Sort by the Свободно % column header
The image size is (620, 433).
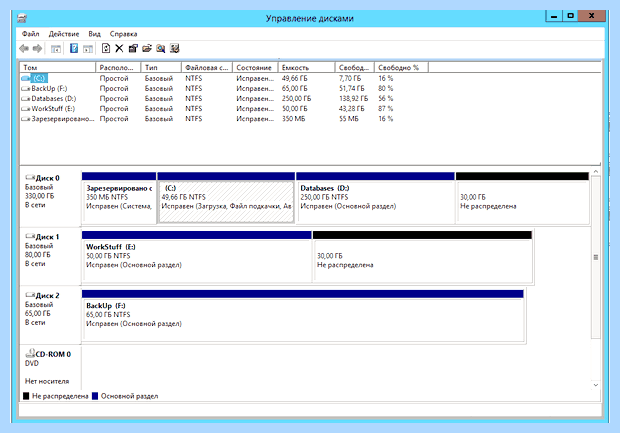click(401, 68)
